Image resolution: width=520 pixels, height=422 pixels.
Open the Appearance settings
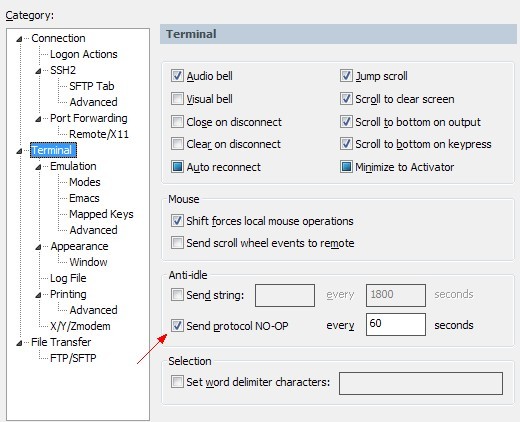click(79, 246)
